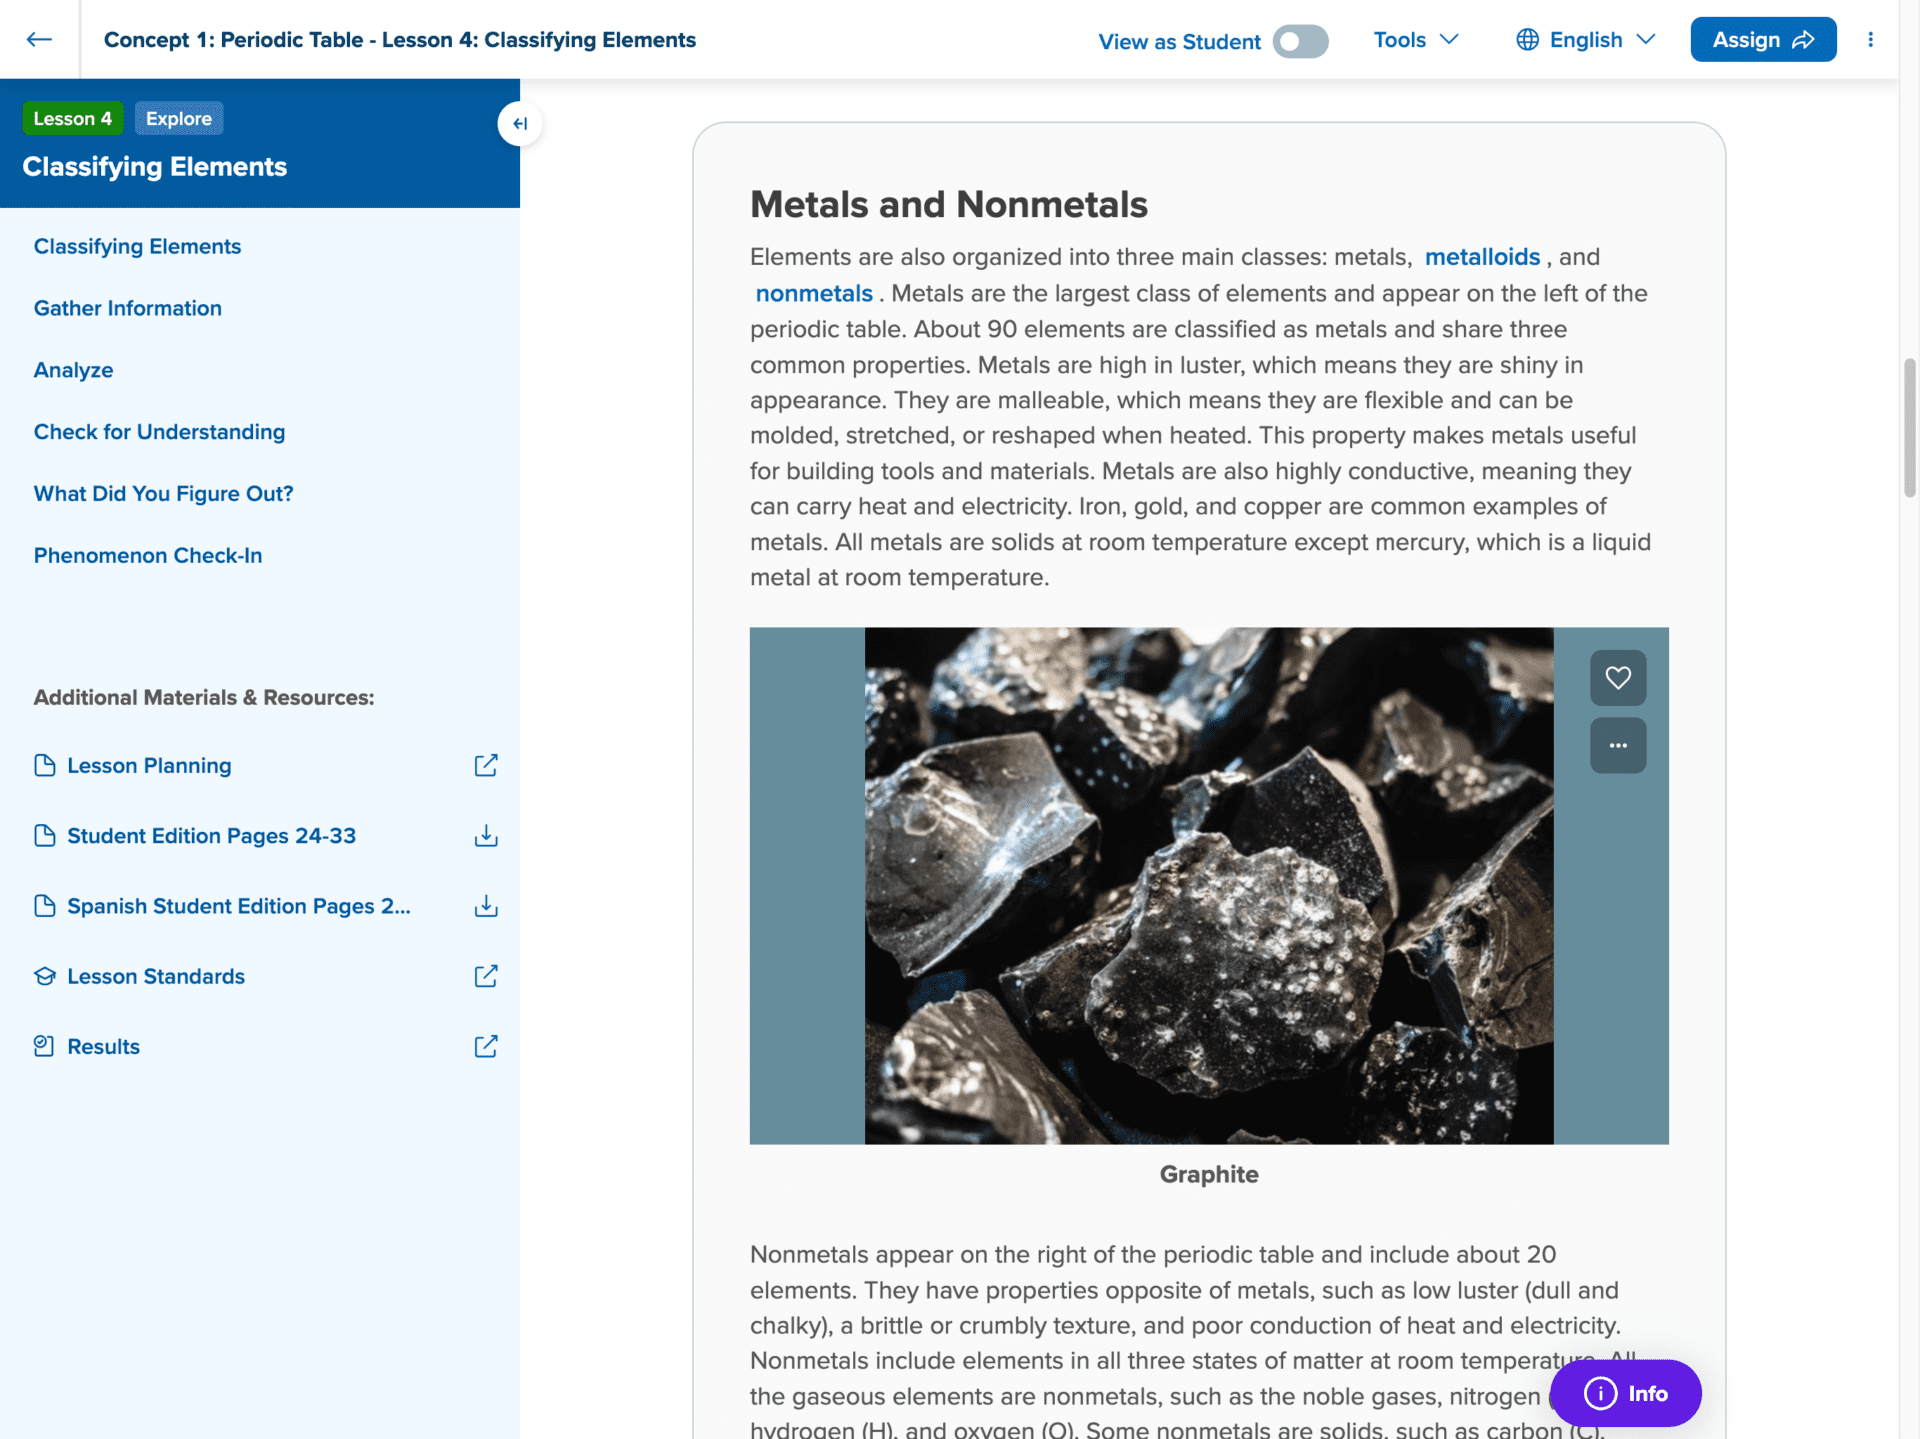
Task: Navigate to Gather Information section
Action: [127, 307]
